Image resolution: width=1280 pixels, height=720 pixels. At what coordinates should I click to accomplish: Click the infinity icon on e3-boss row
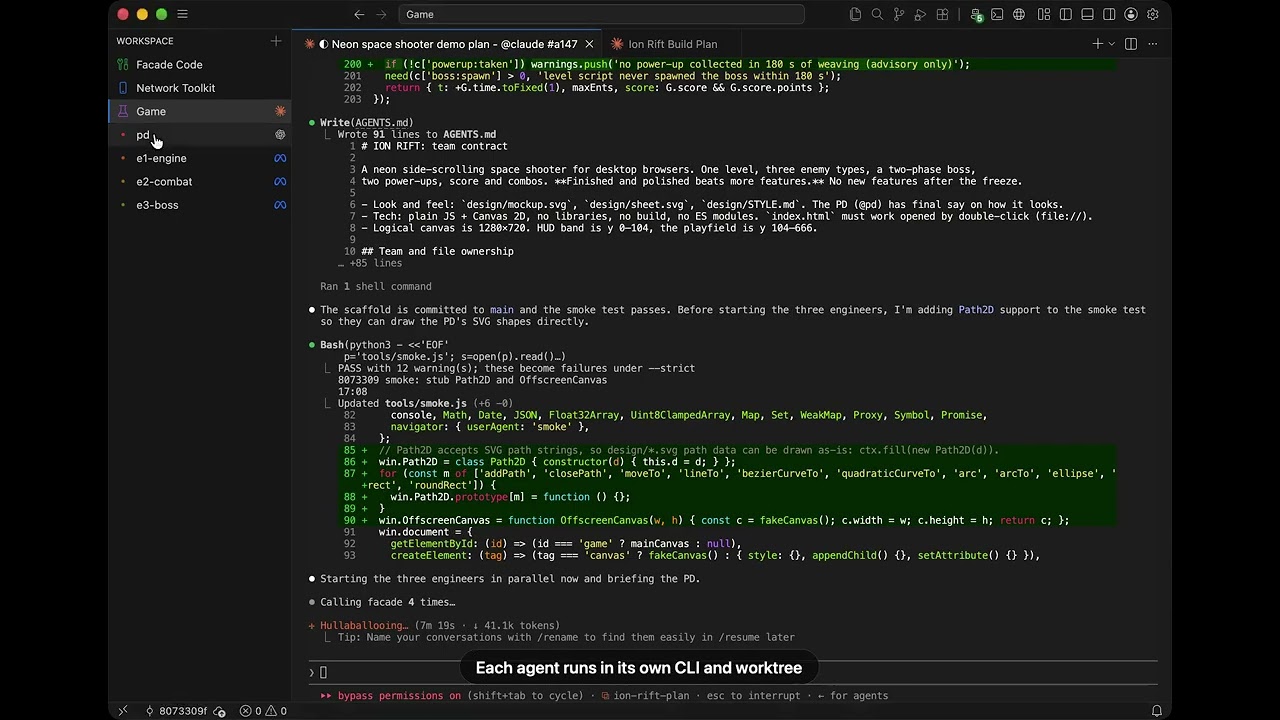click(280, 205)
